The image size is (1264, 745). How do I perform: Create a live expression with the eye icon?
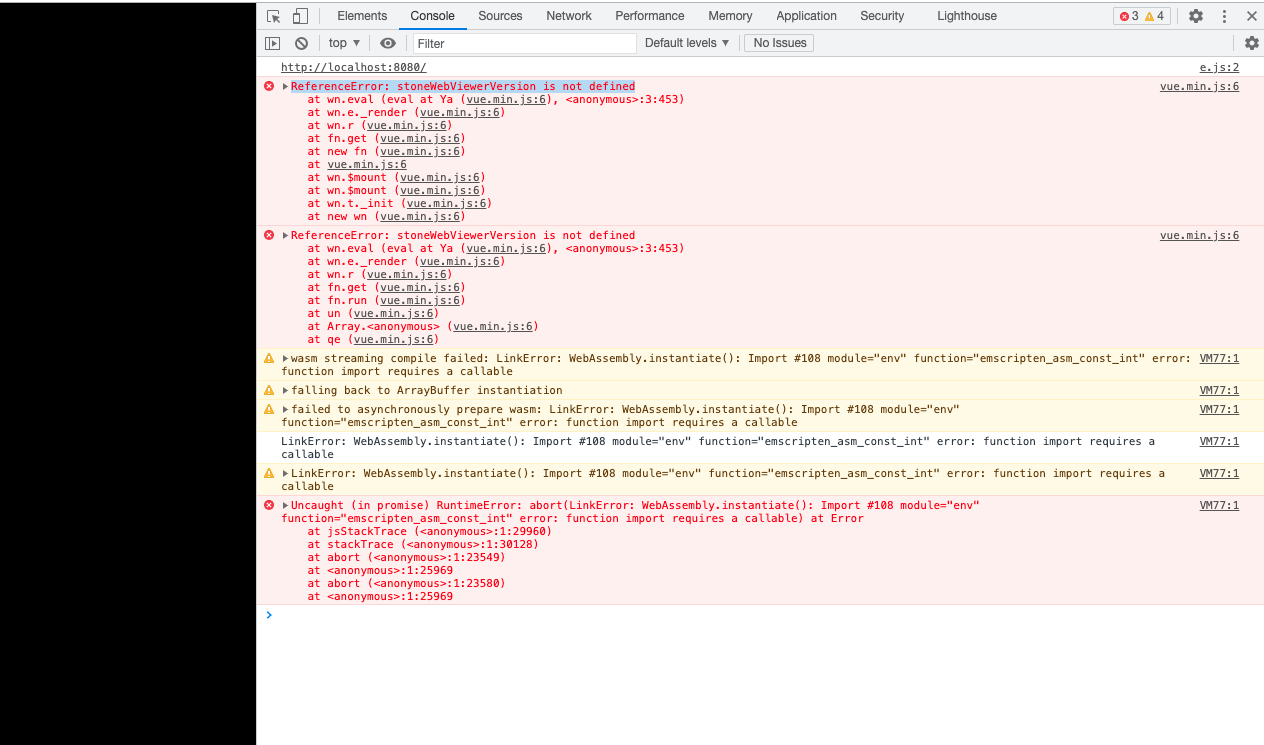388,43
